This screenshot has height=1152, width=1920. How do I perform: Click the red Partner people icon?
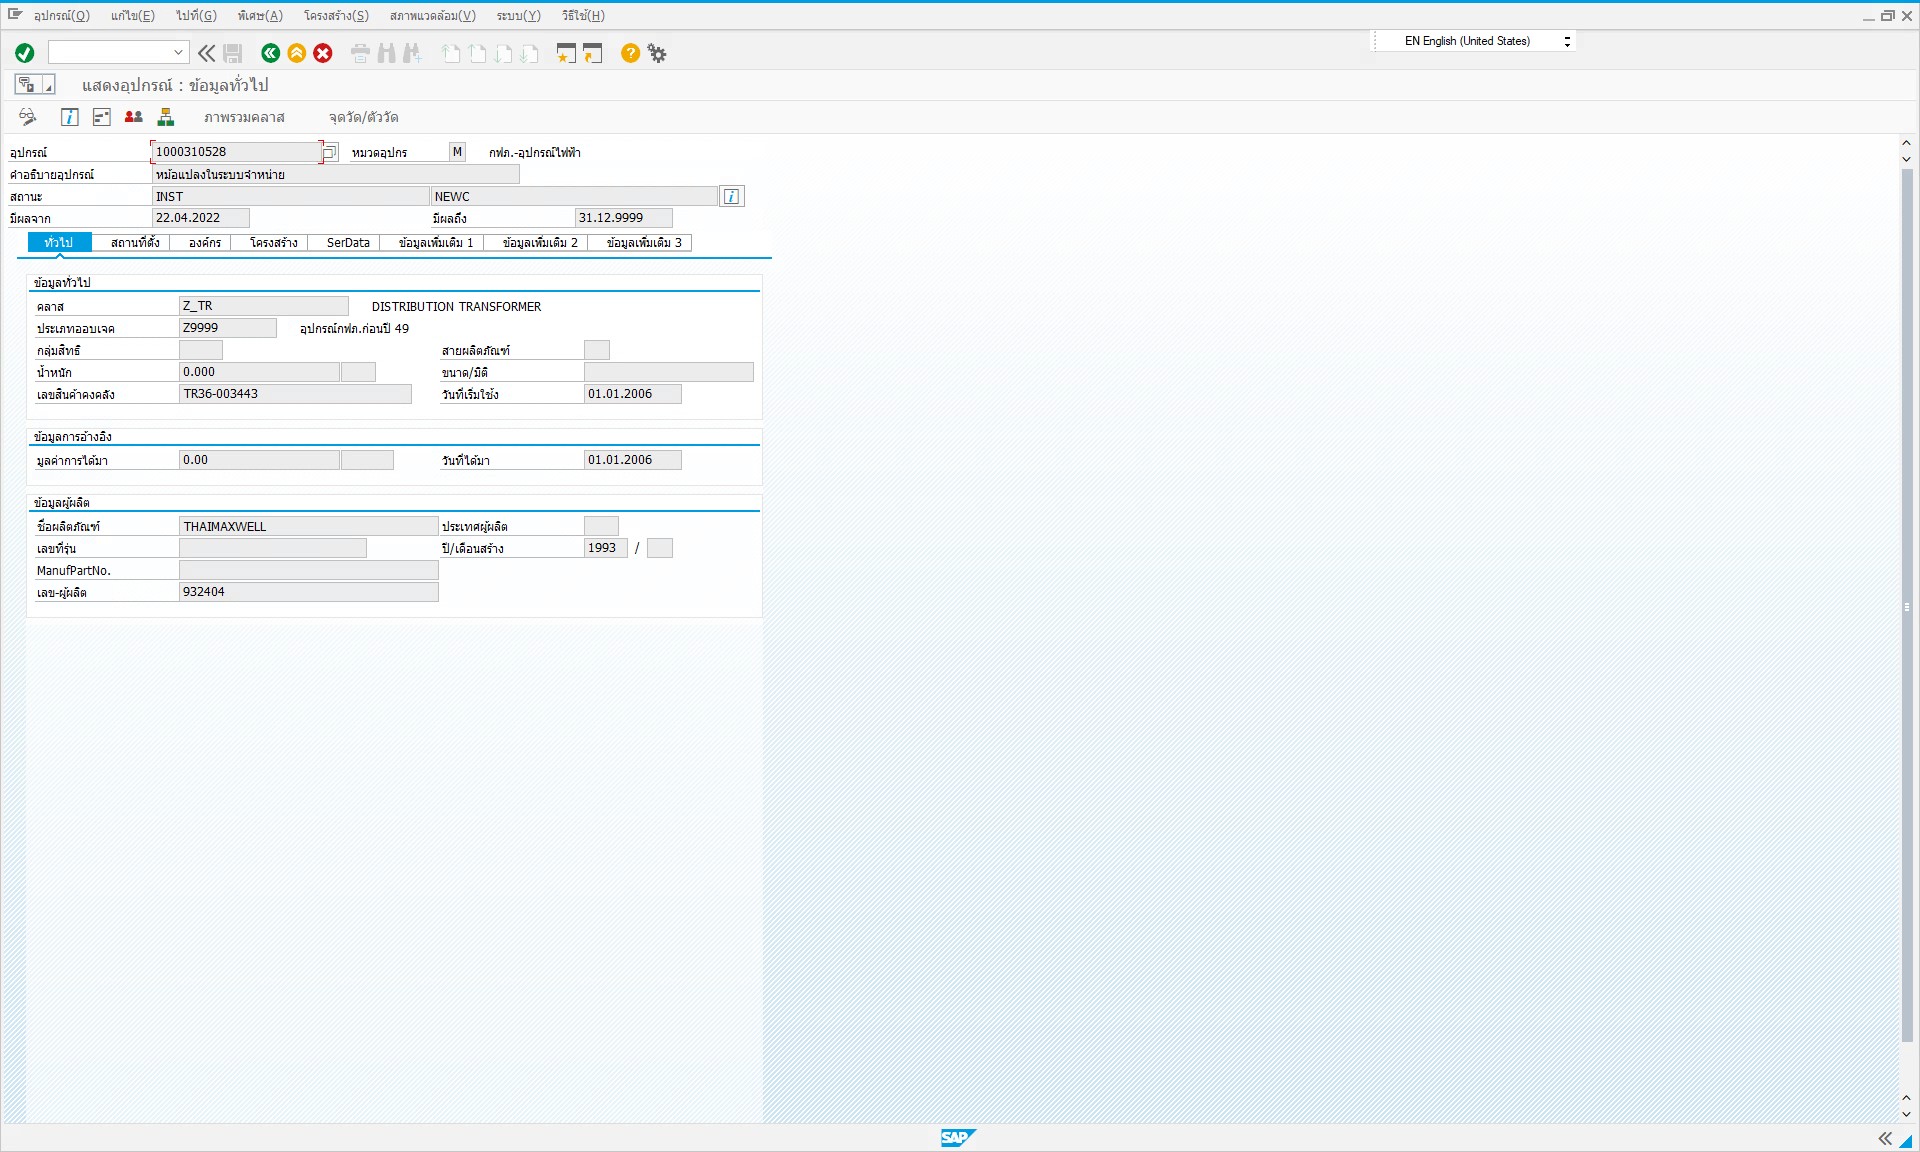pos(133,117)
